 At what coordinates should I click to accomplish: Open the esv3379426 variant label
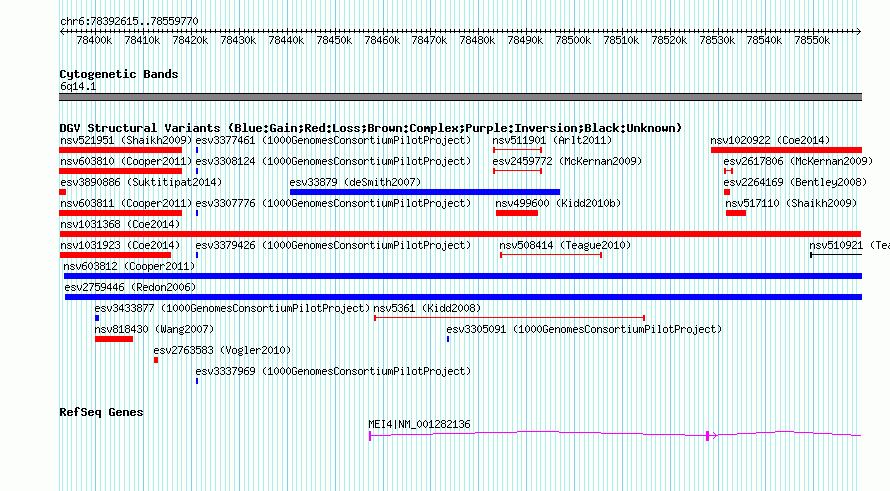coord(333,245)
